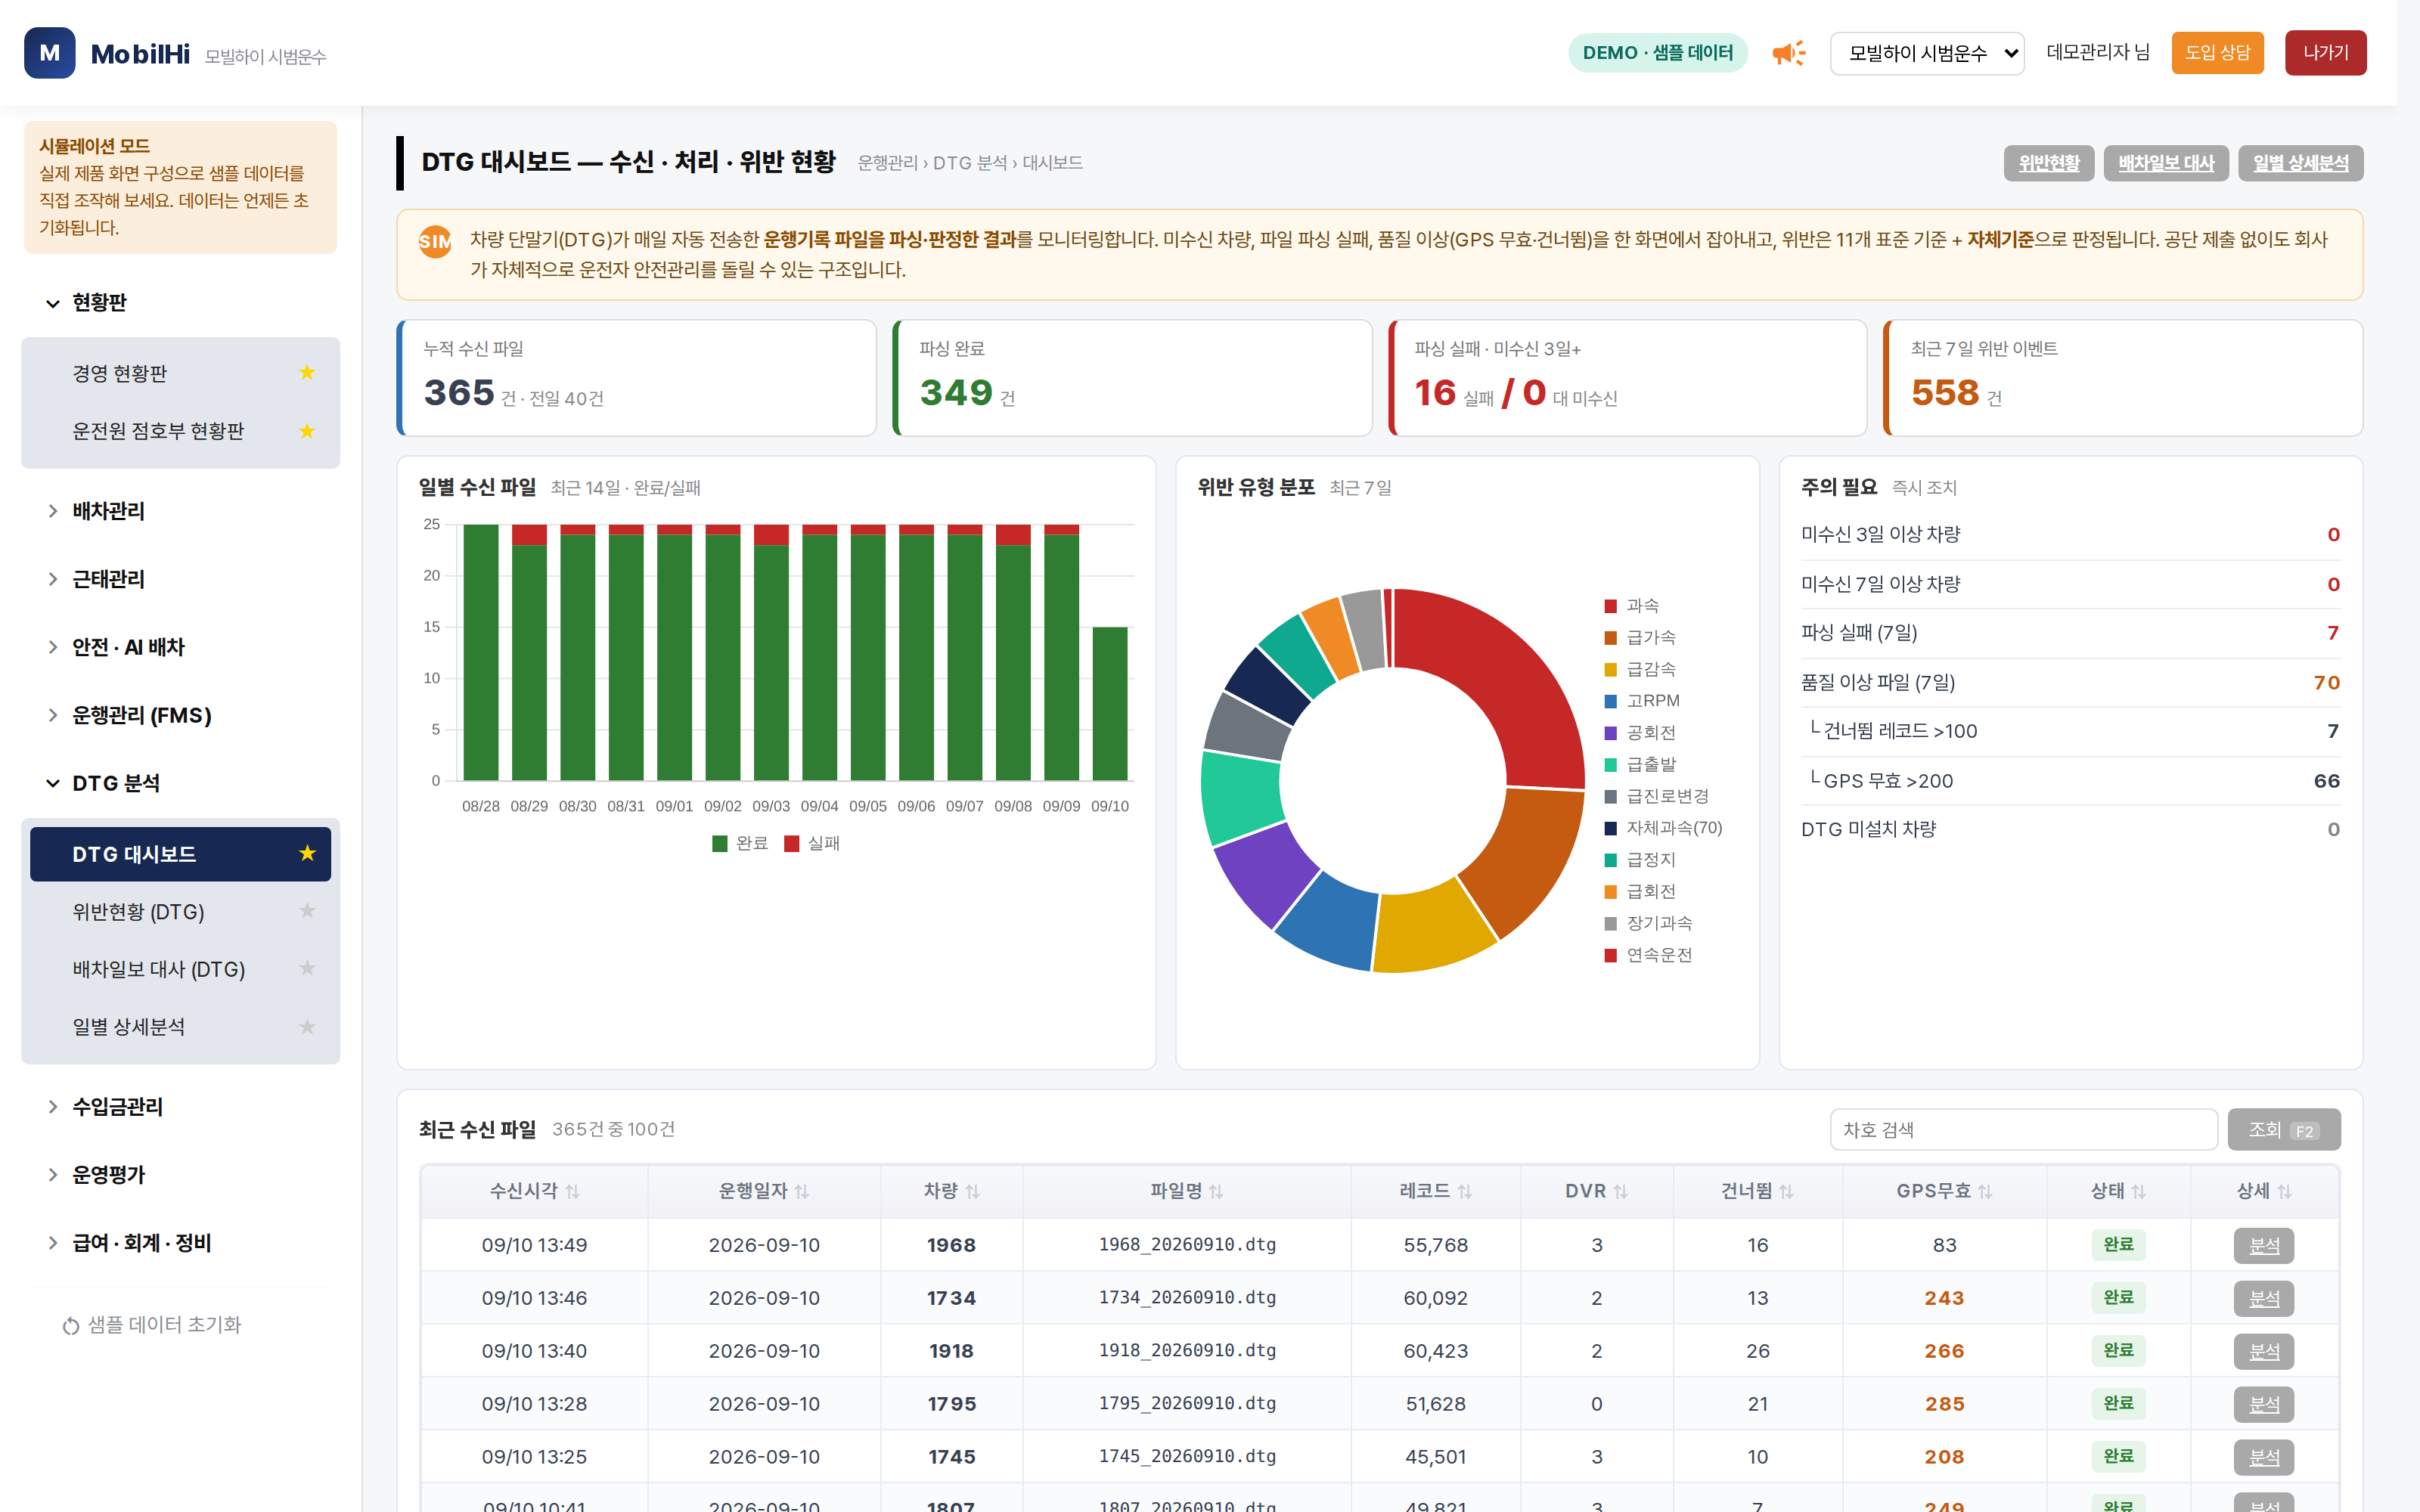
Task: Sort by 건너뜀 column sort icon
Action: tap(1786, 1192)
